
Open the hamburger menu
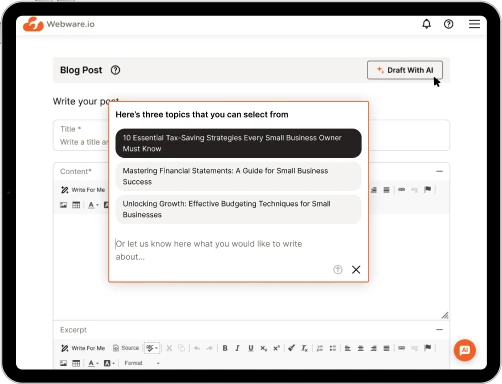pyautogui.click(x=474, y=24)
